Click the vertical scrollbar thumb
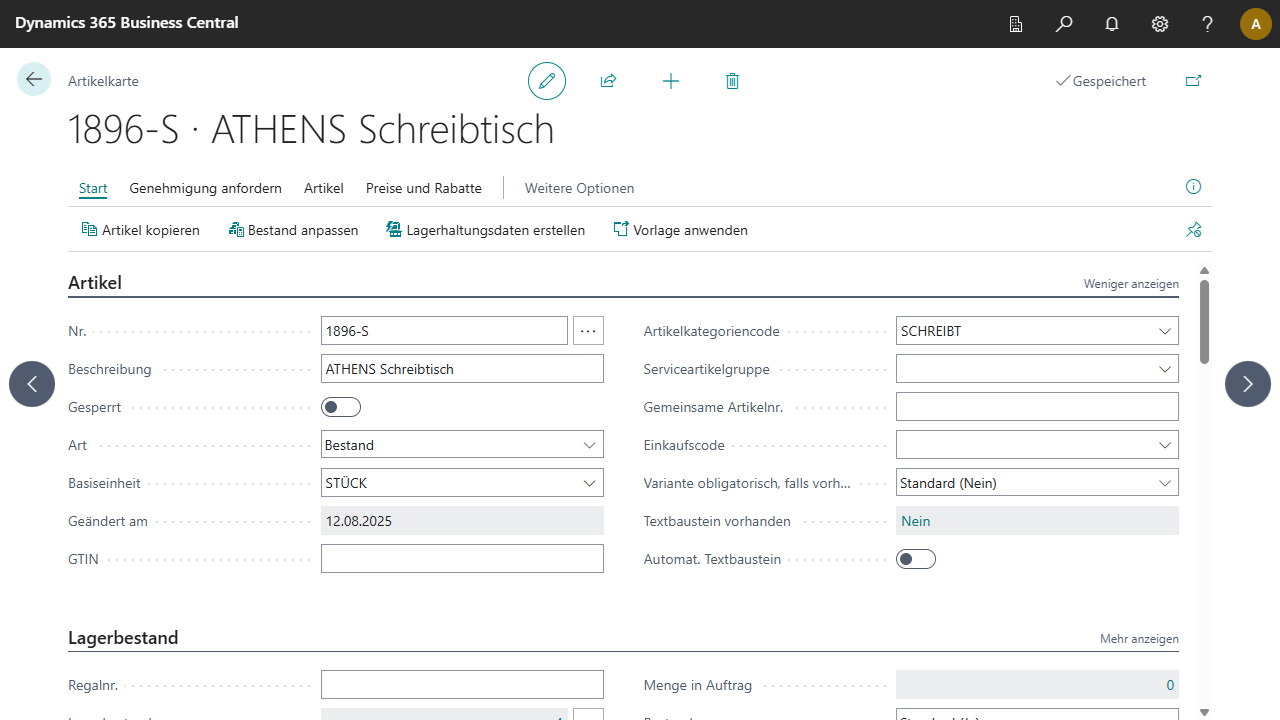Image resolution: width=1280 pixels, height=720 pixels. click(1204, 320)
